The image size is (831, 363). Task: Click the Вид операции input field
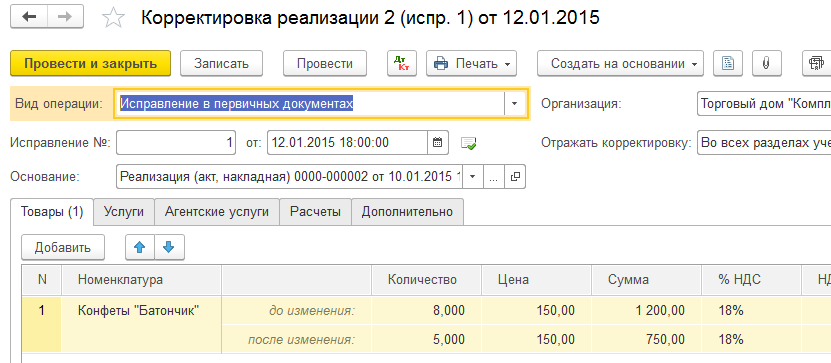(311, 104)
